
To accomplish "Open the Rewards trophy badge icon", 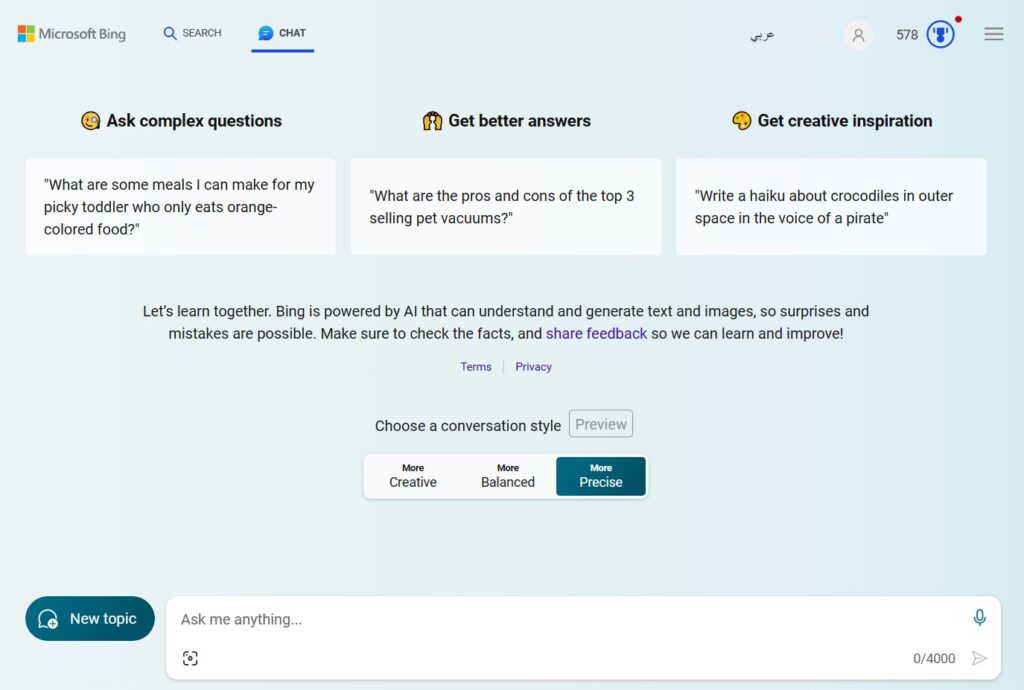I will (x=940, y=35).
